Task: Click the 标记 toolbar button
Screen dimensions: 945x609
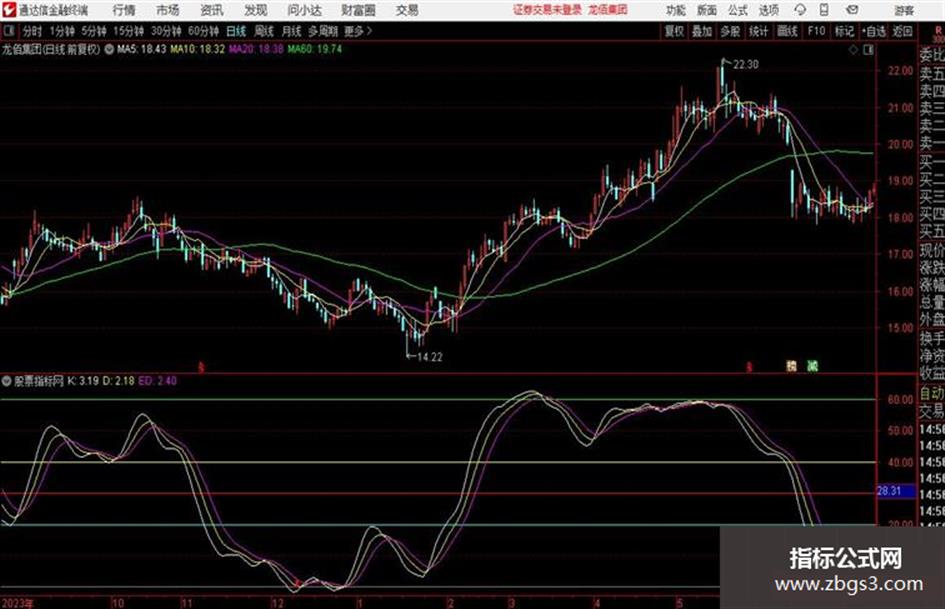Action: coord(844,31)
